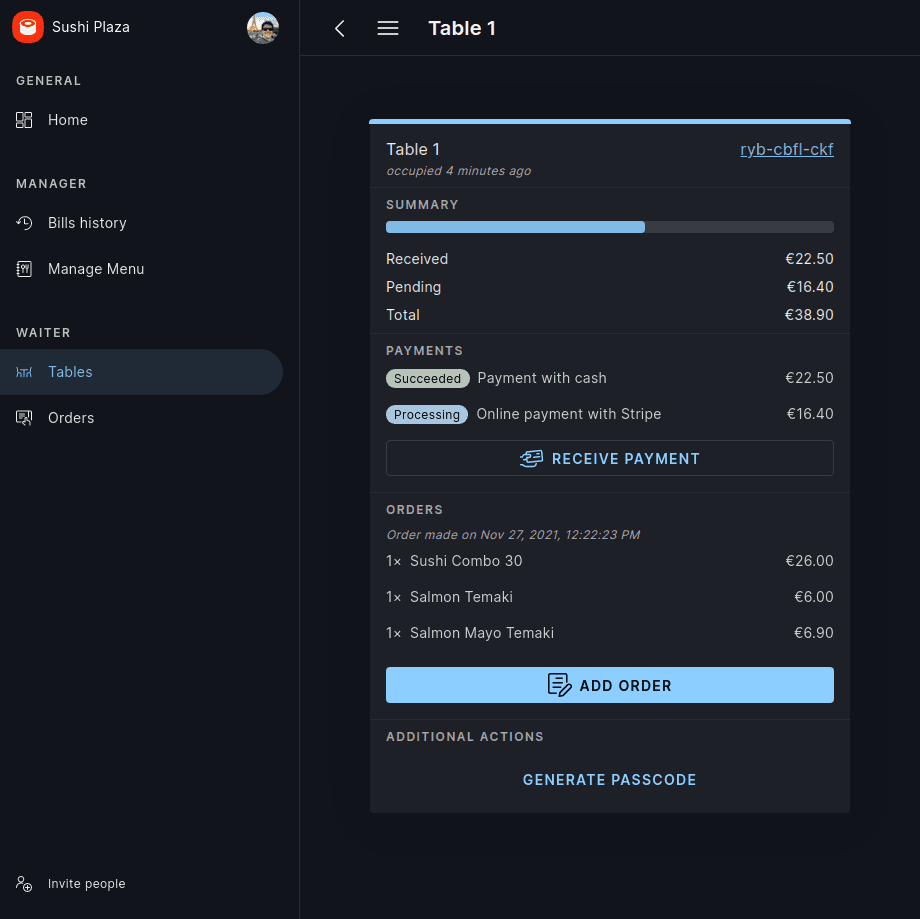Click the Home dashboard icon
The image size is (920, 919).
24,120
